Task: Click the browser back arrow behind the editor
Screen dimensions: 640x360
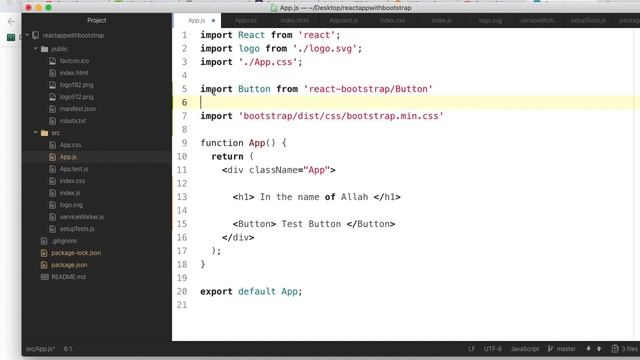Action: pos(11,21)
